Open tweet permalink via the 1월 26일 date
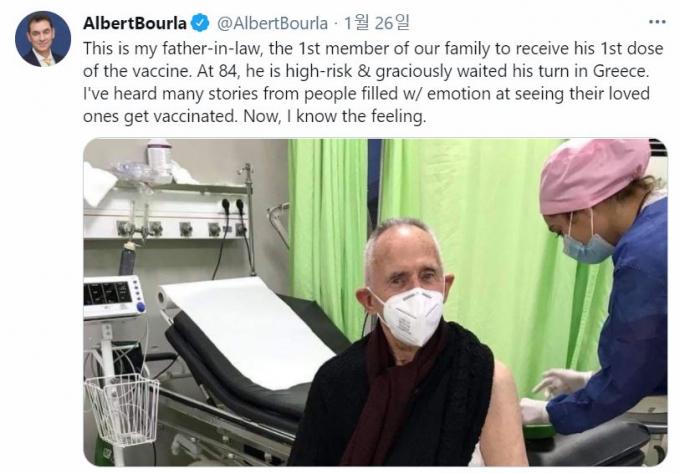The image size is (680, 474). 376,23
